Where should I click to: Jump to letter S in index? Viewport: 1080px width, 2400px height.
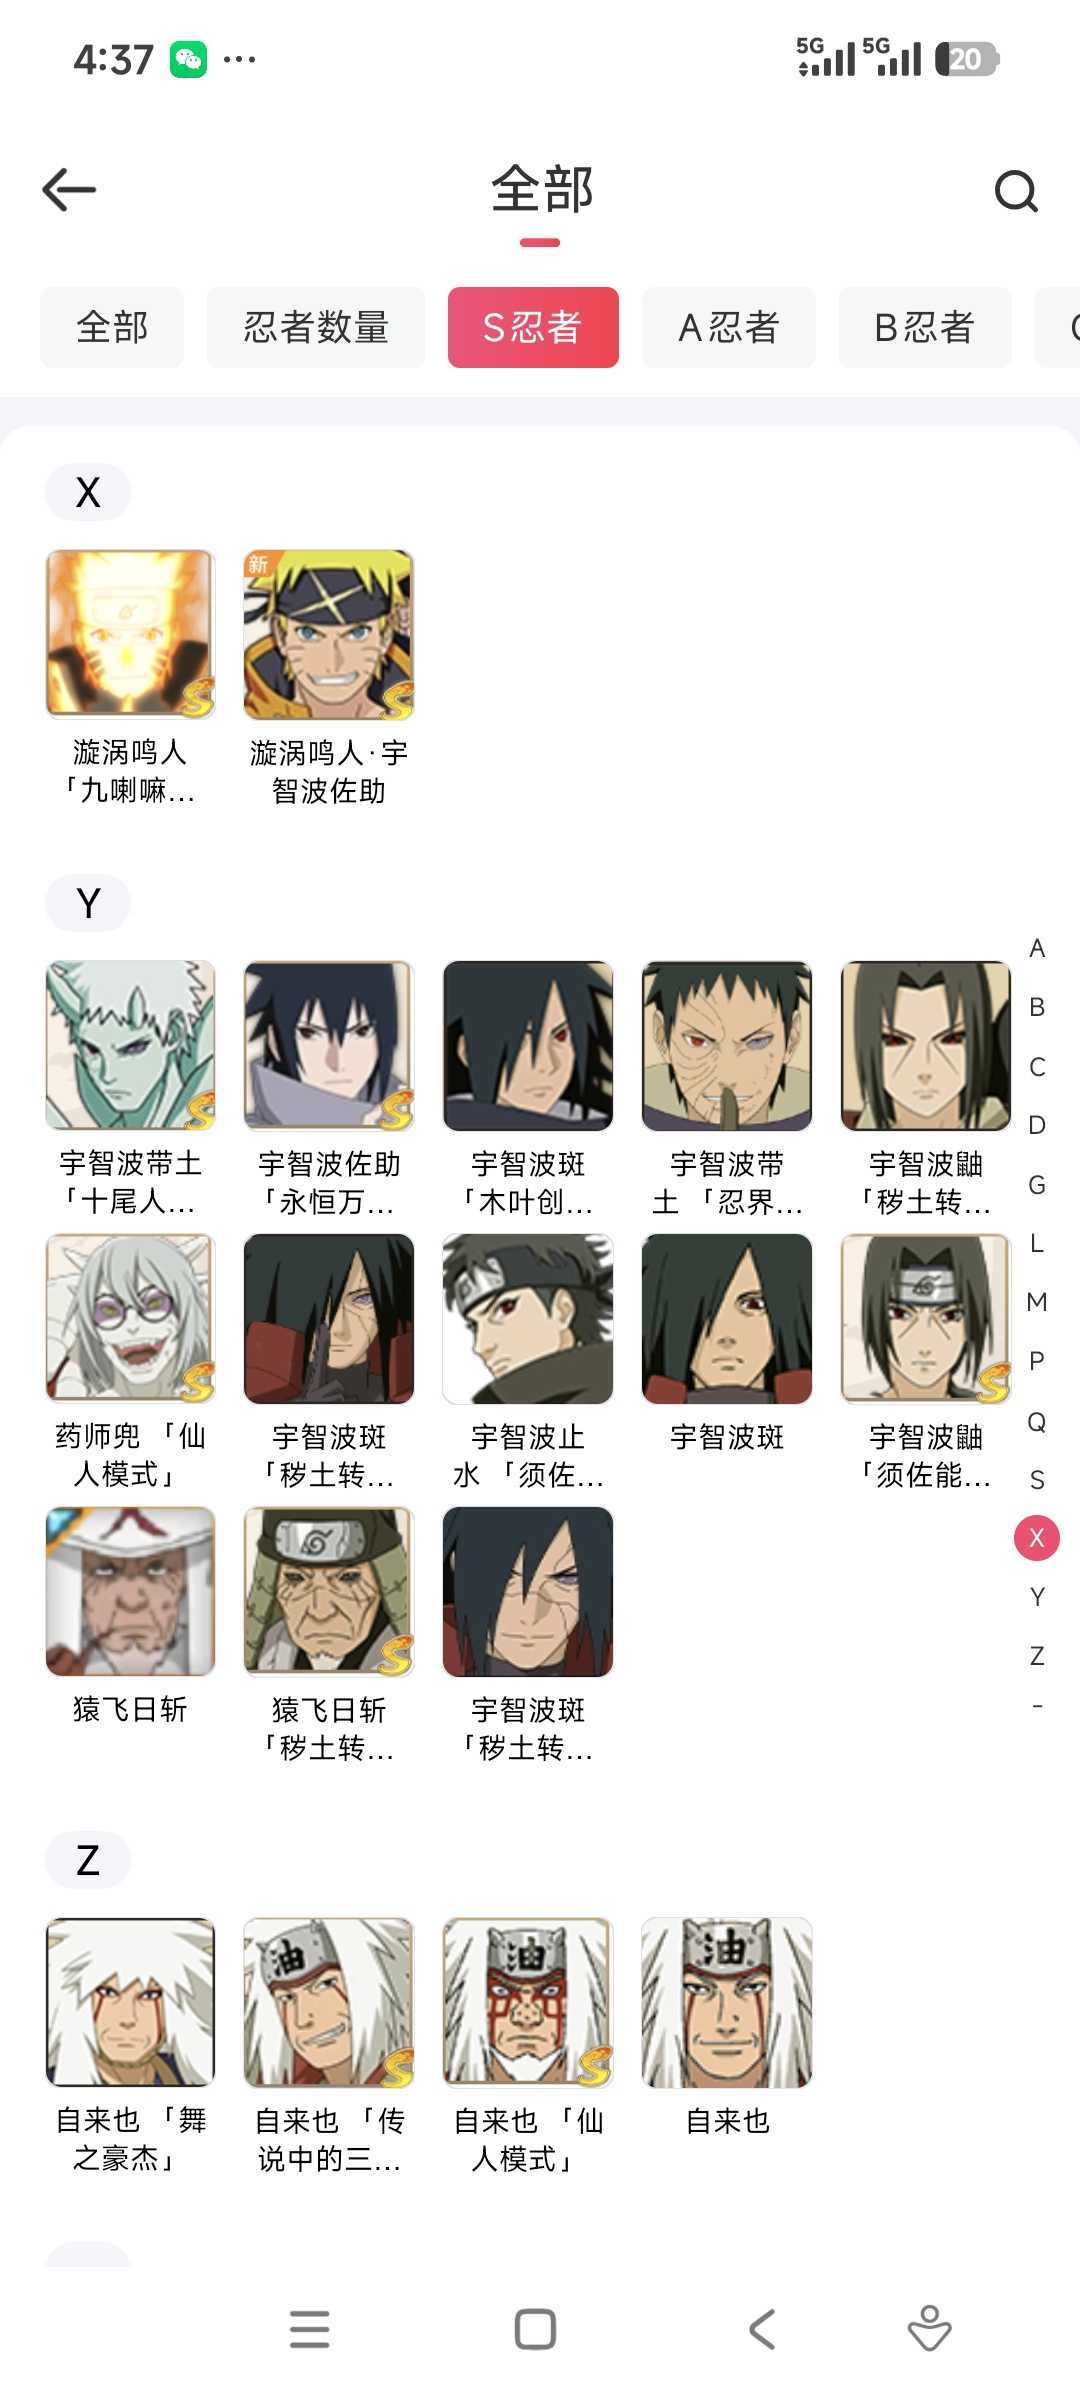click(1037, 1479)
